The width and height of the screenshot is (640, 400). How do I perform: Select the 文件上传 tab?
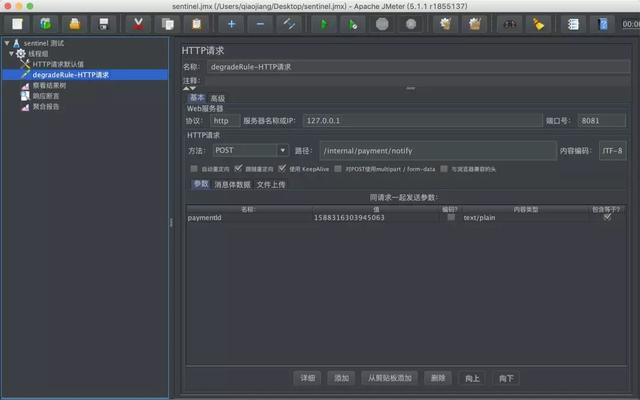click(271, 185)
